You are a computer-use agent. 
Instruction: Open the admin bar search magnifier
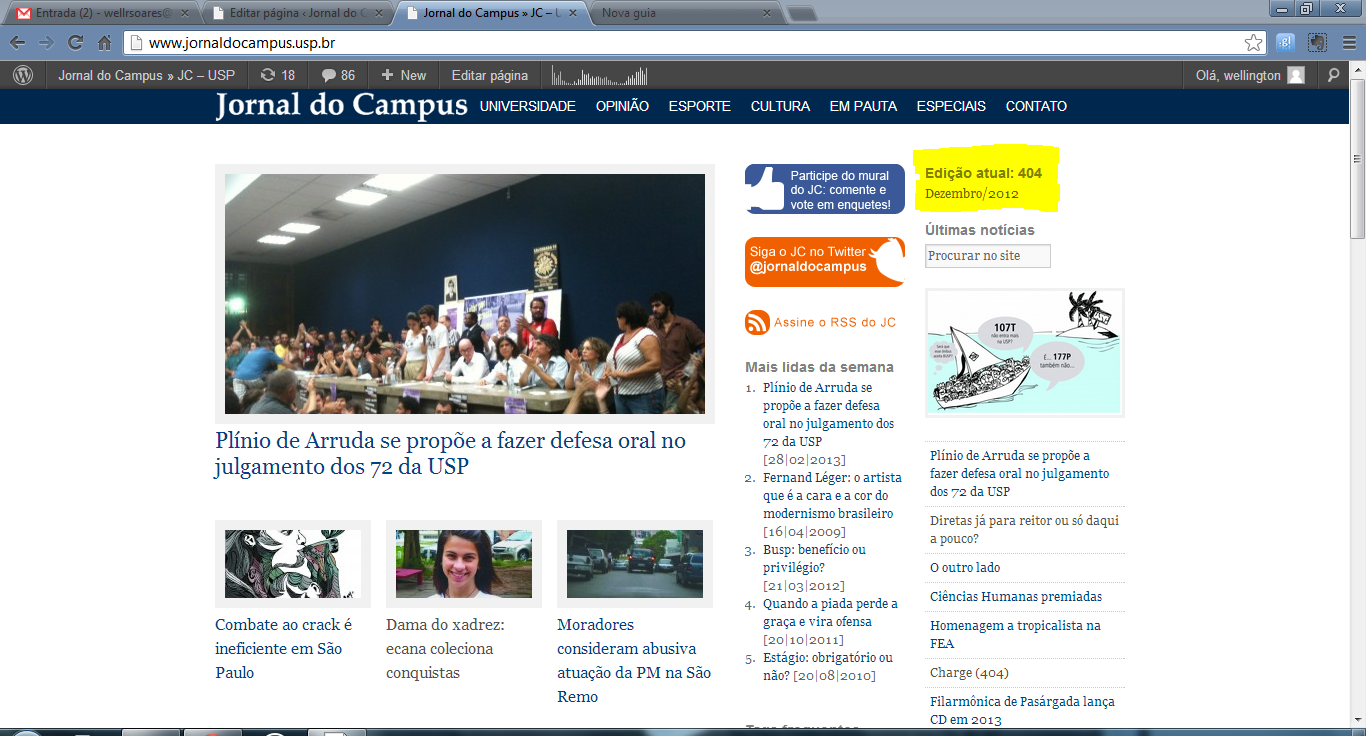coord(1333,75)
